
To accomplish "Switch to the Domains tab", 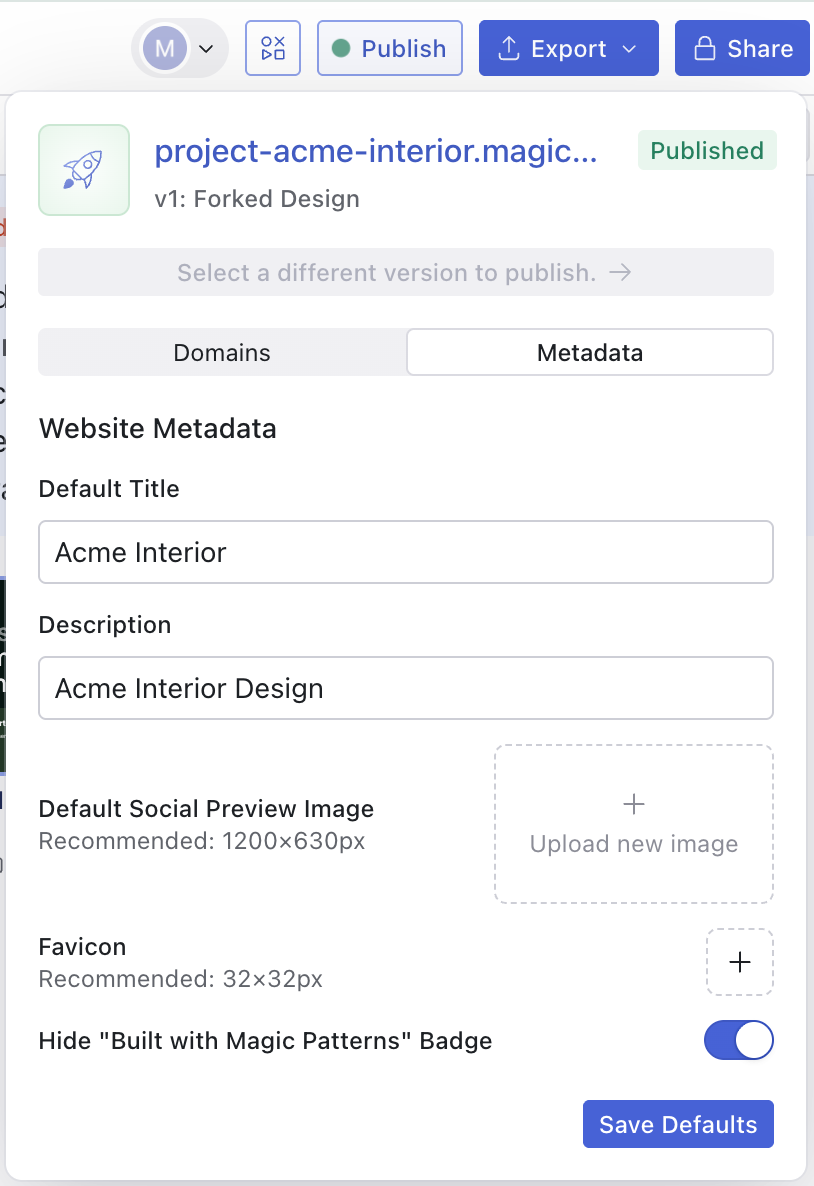I will [221, 352].
